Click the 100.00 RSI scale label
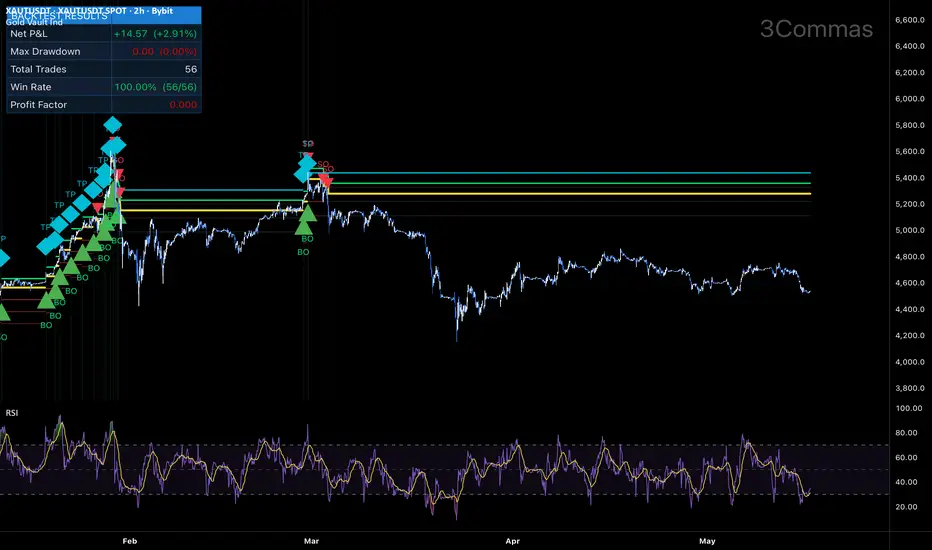 (x=909, y=408)
